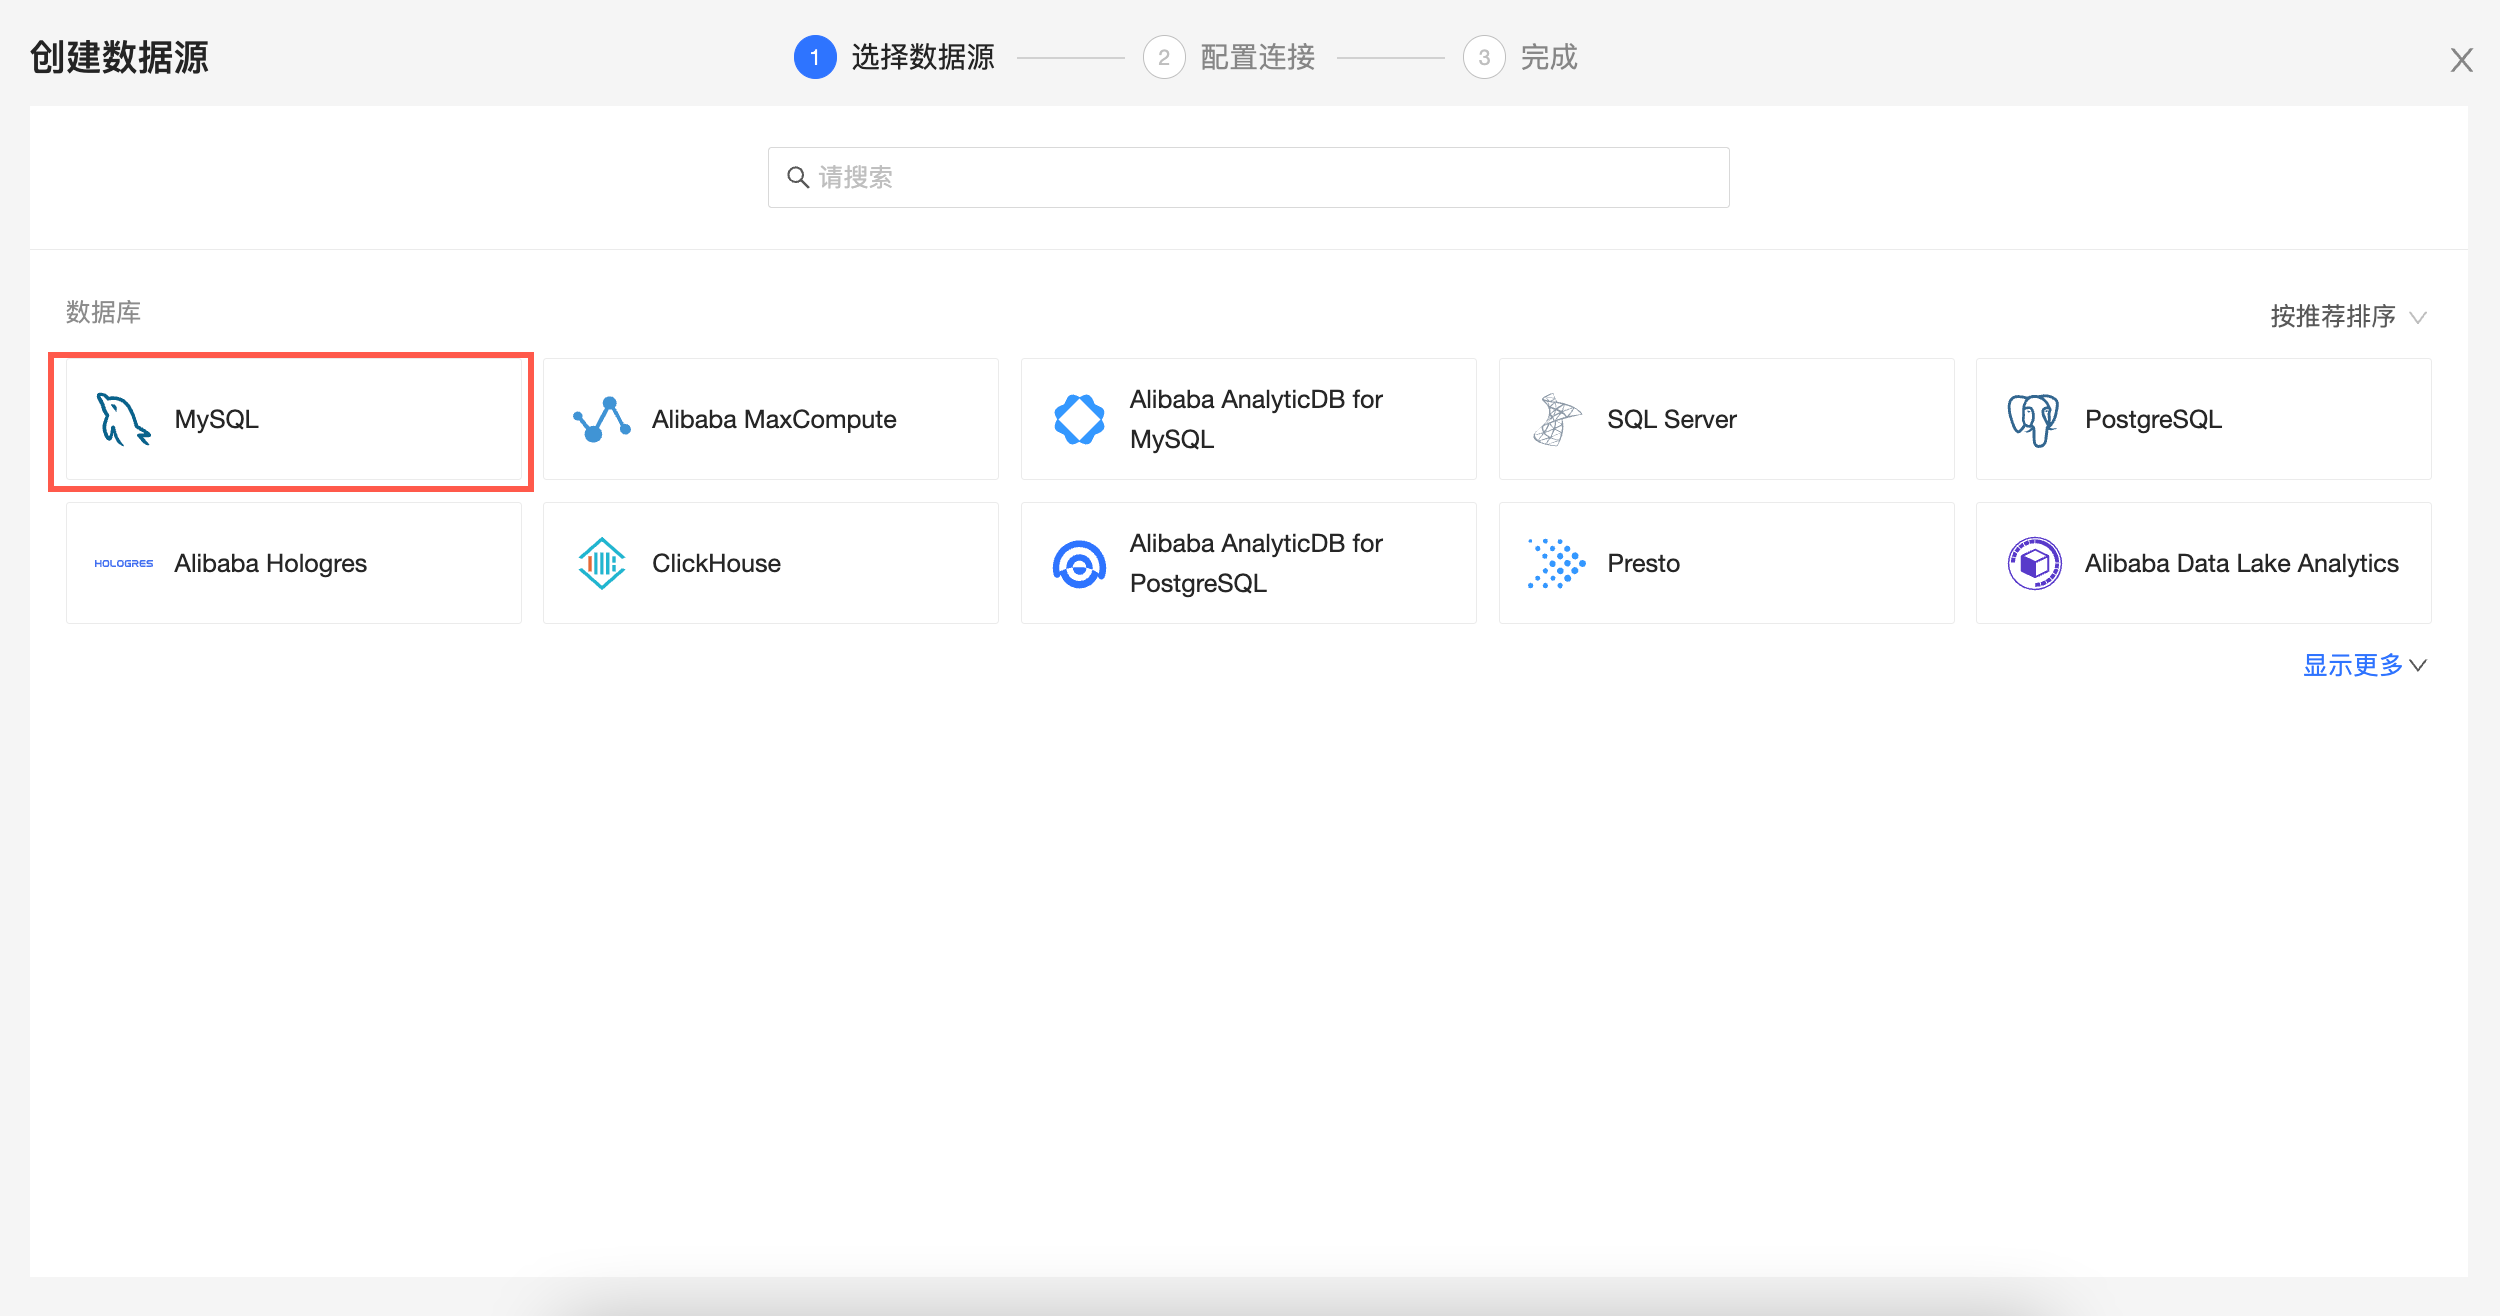Screen dimensions: 2500x1316
Task: Click the ClickHouse diamond icon
Action: pyautogui.click(x=601, y=563)
